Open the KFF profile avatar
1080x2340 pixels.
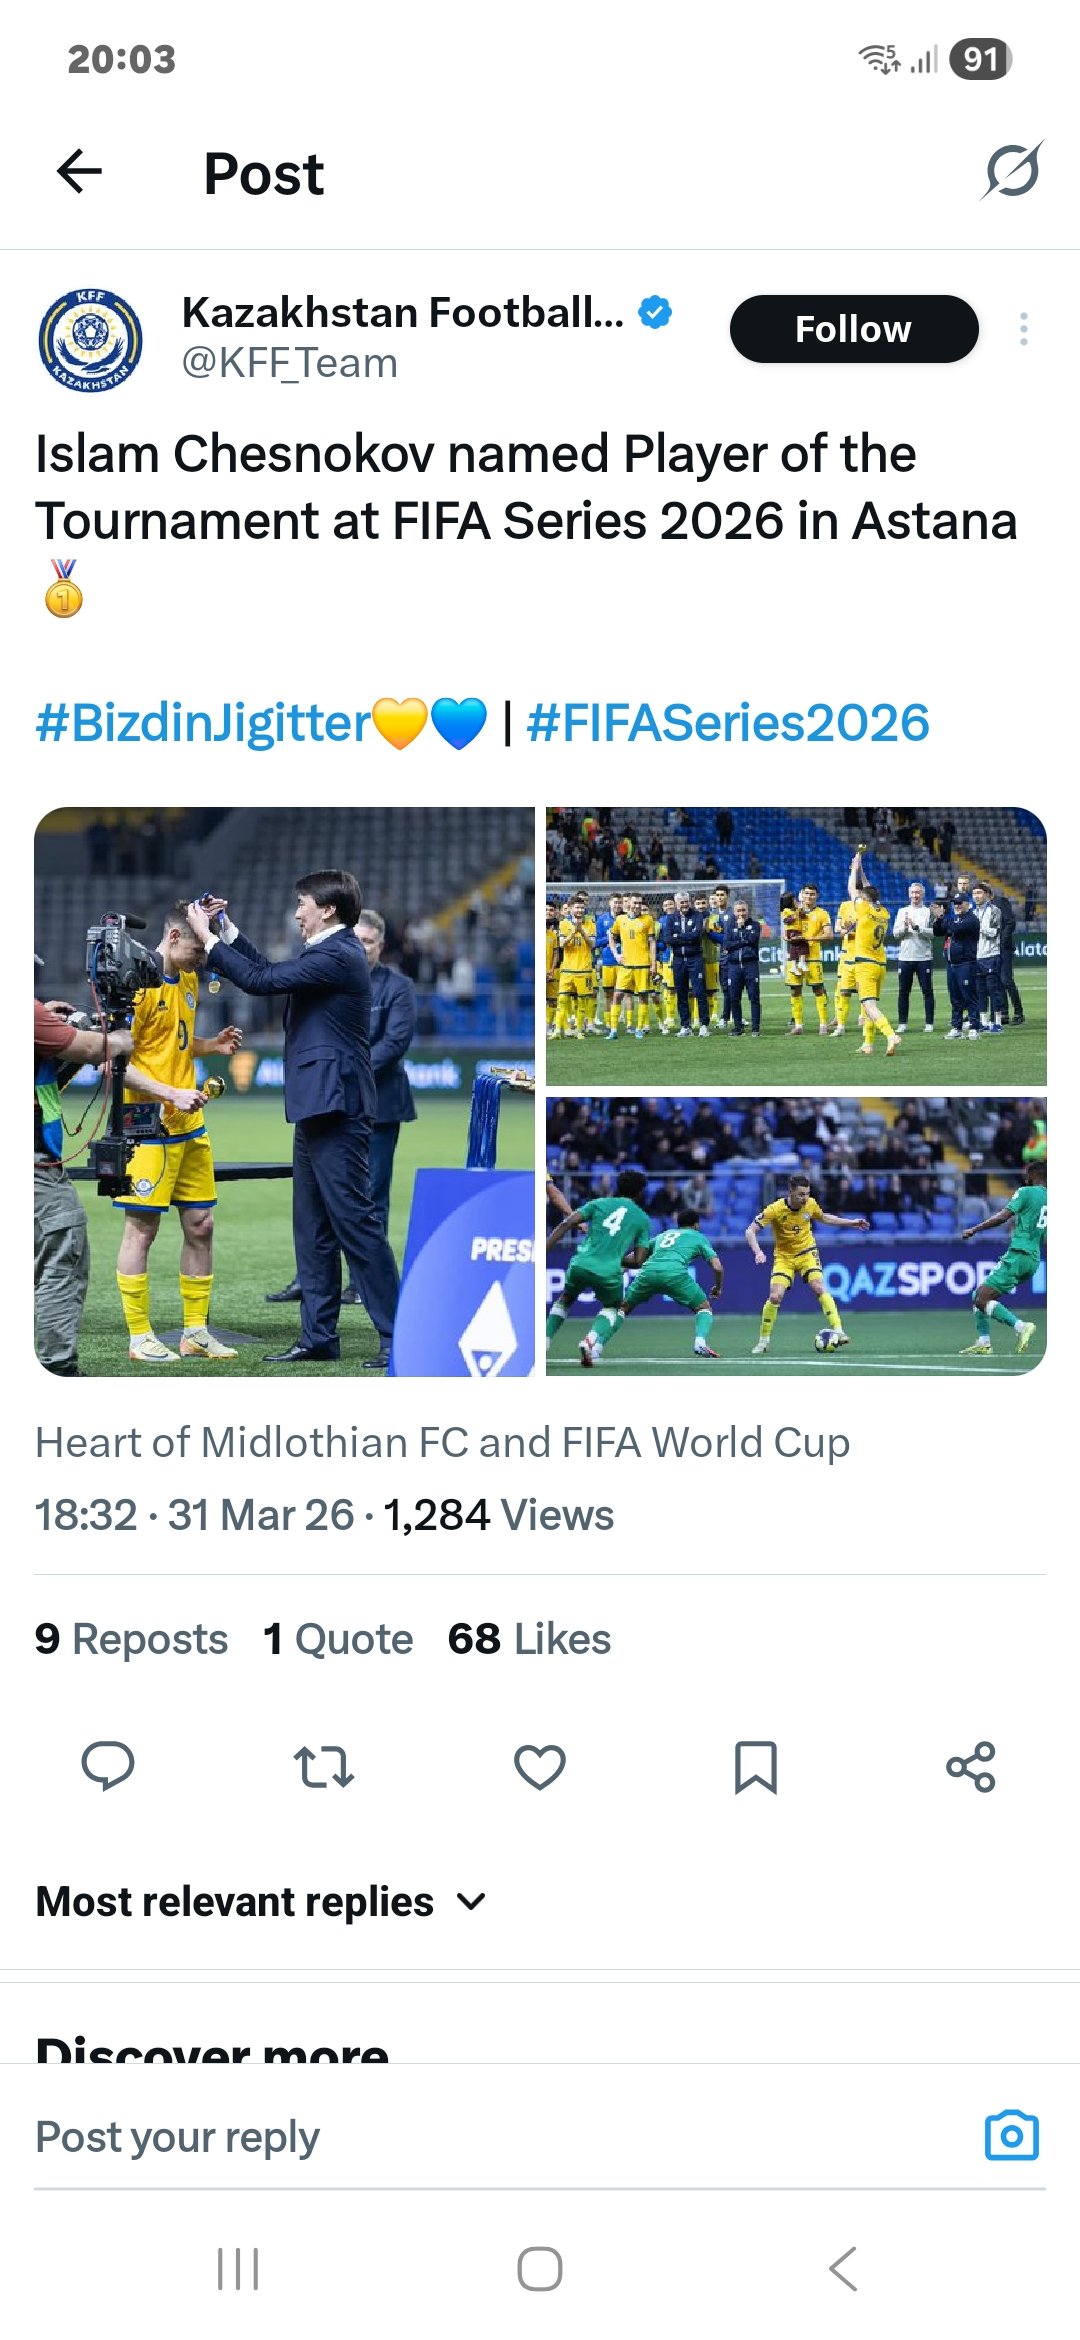click(90, 340)
